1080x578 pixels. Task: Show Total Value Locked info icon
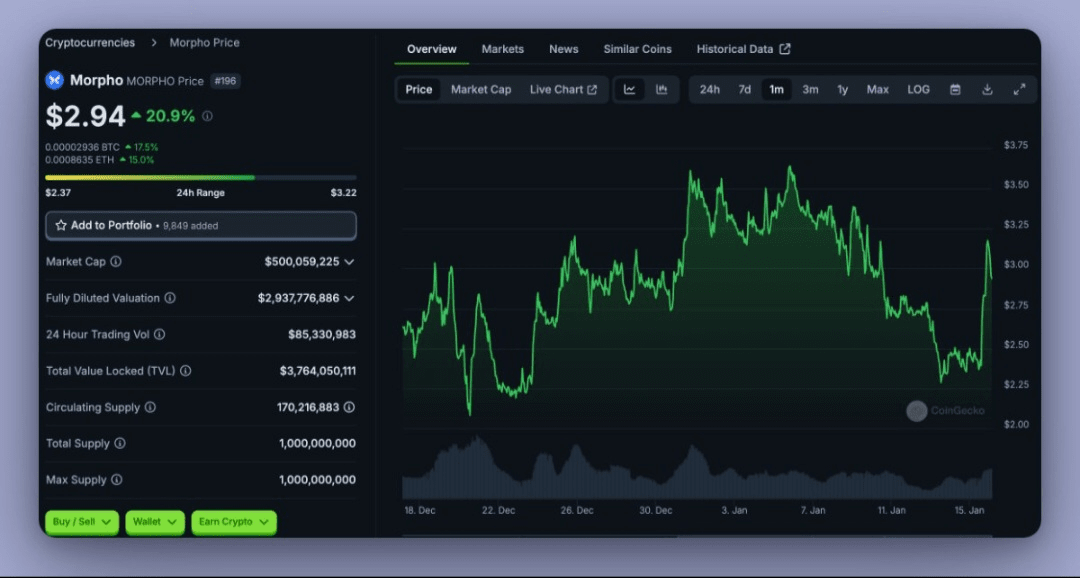click(186, 371)
